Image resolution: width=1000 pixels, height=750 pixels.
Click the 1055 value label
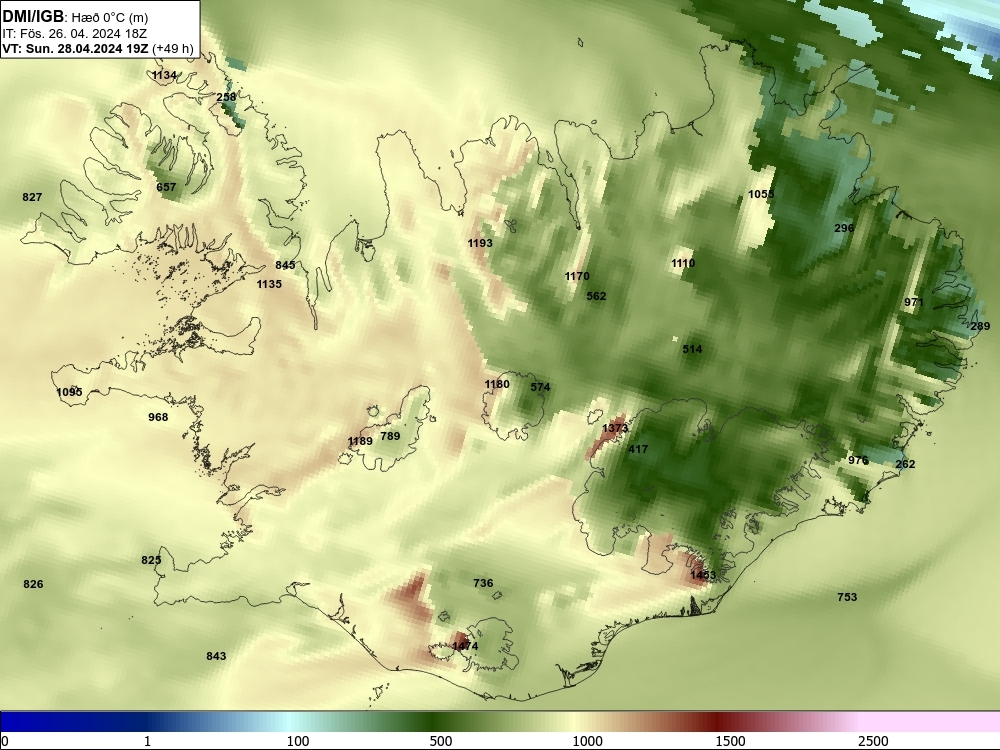point(761,194)
